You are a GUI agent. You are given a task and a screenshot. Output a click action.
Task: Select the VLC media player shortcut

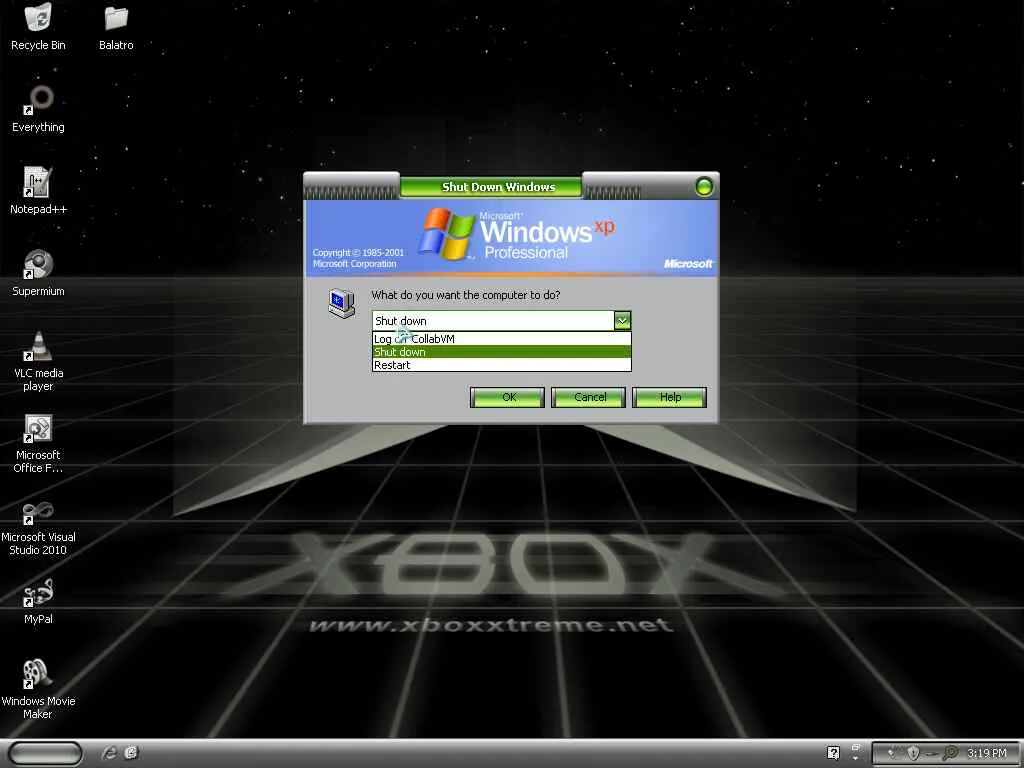tap(39, 361)
